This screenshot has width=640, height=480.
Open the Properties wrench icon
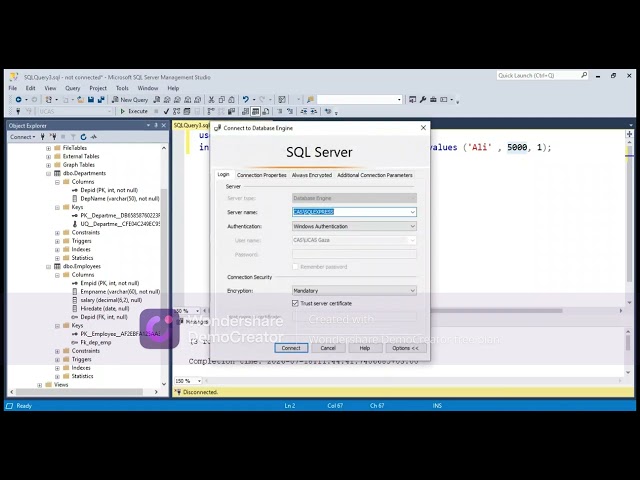(x=423, y=100)
